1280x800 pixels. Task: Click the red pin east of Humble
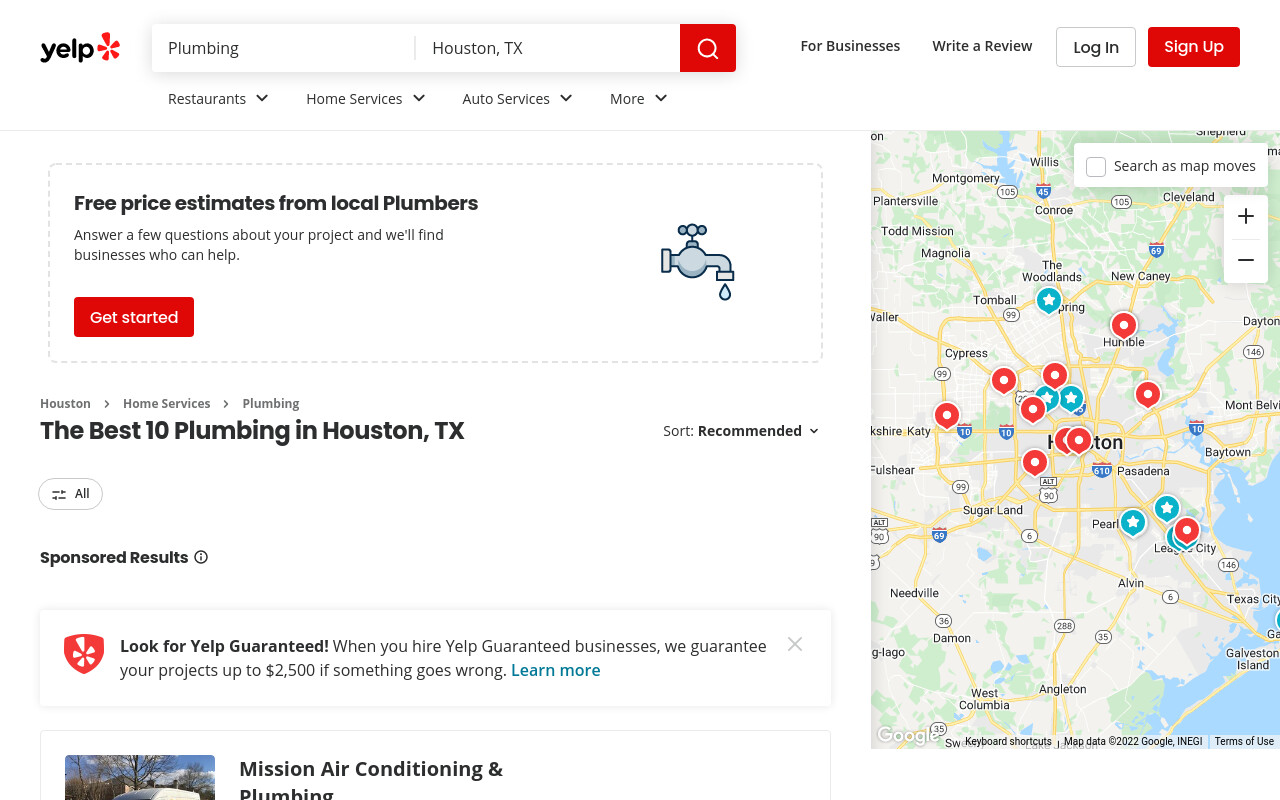point(1148,394)
